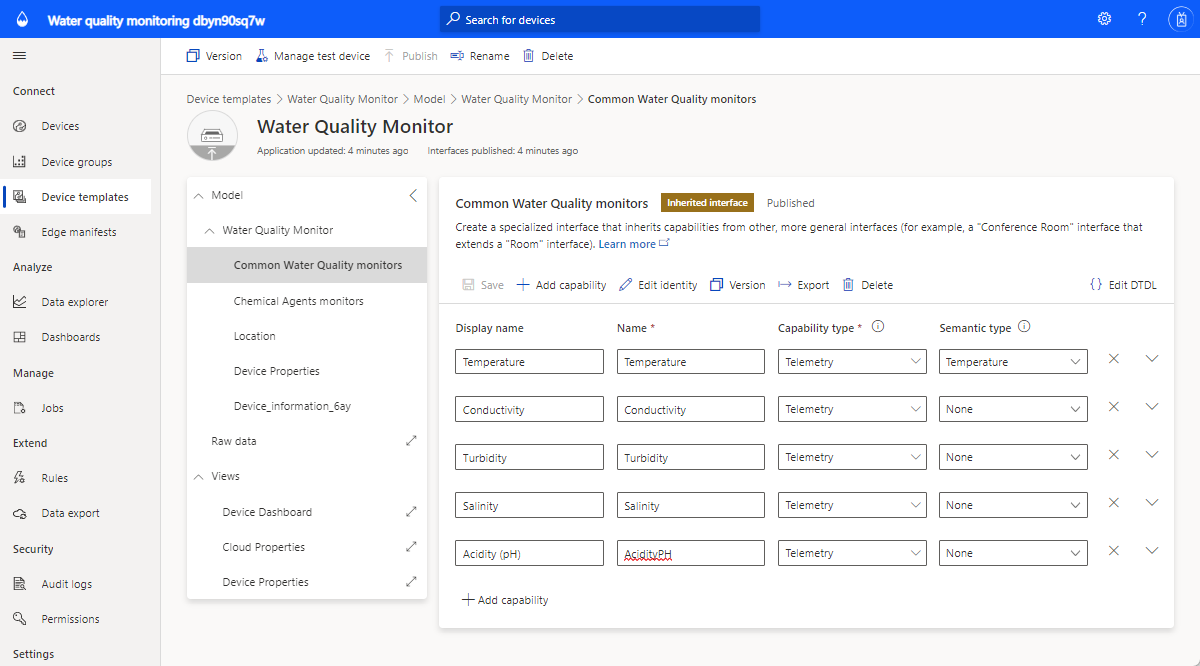This screenshot has height=666, width=1200.
Task: Expand details for the Temperature row
Action: click(1151, 359)
